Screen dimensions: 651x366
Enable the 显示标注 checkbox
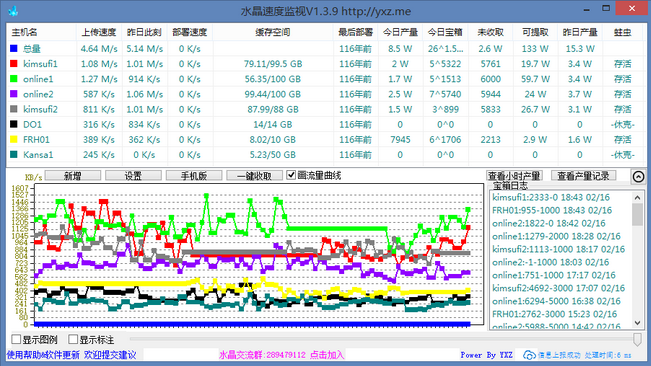tap(73, 339)
